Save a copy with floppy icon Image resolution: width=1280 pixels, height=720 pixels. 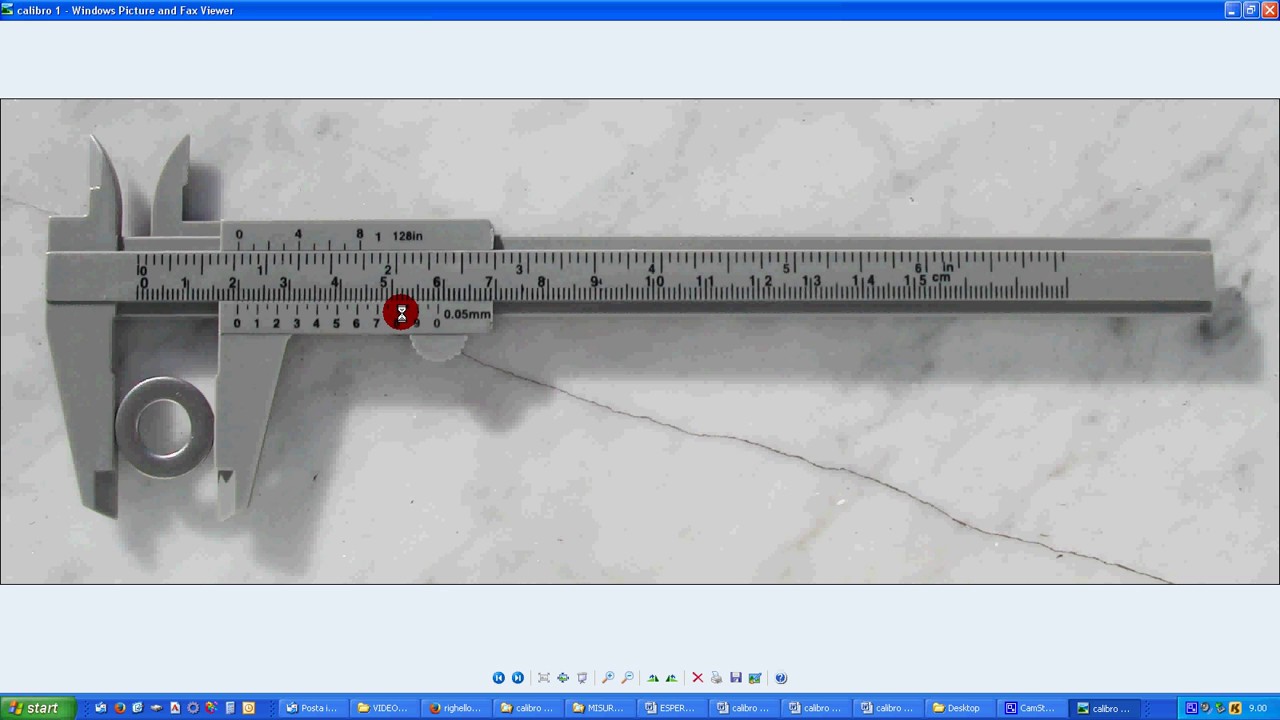[735, 678]
